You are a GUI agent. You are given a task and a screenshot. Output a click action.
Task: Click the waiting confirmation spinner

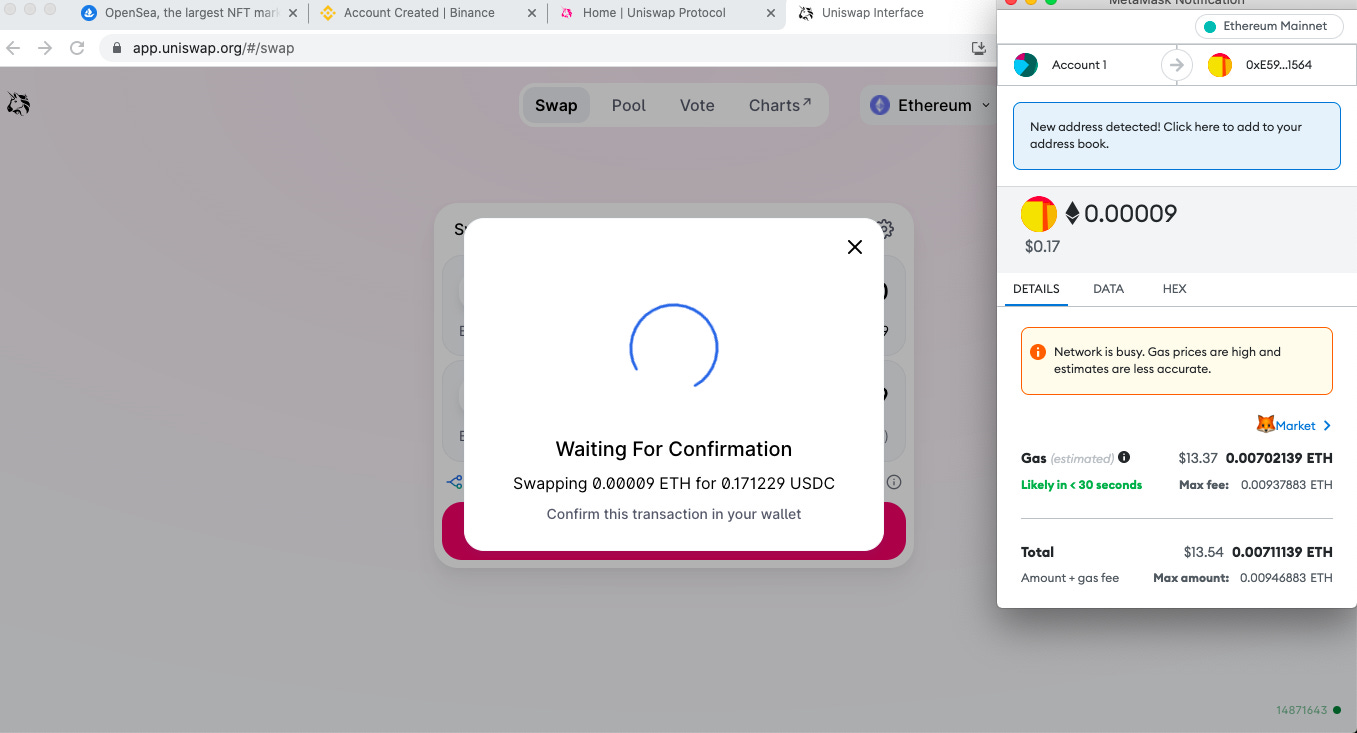point(673,347)
